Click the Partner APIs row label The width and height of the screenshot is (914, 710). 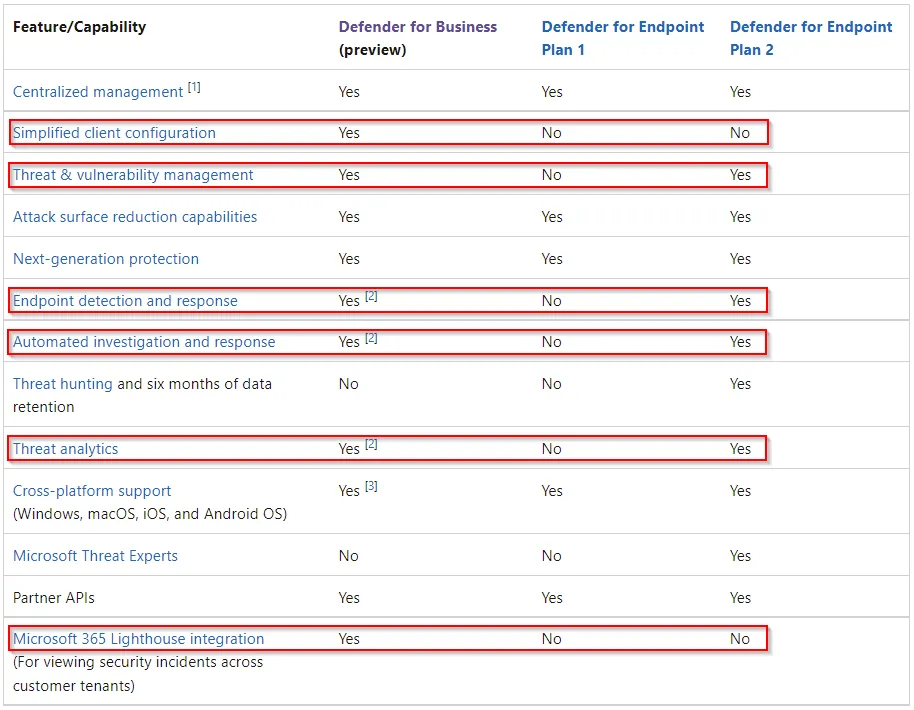point(54,597)
